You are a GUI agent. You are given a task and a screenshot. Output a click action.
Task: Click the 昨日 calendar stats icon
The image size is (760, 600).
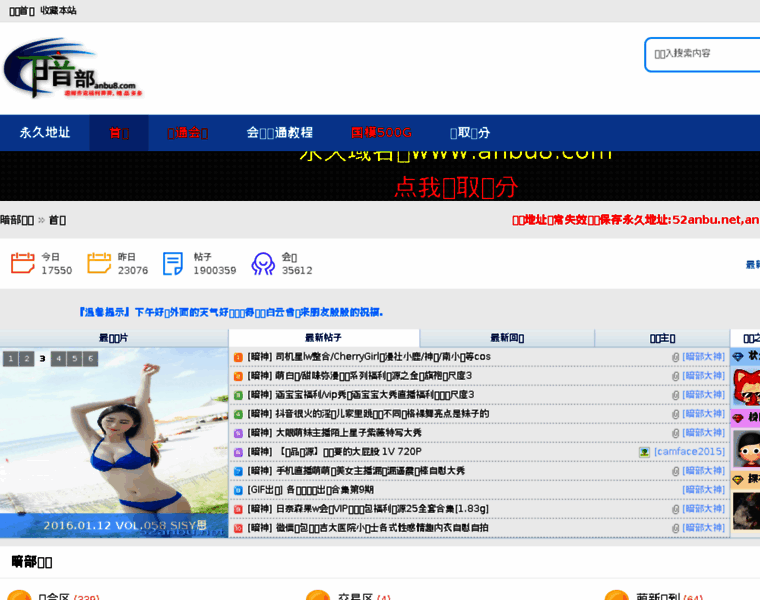click(x=99, y=264)
